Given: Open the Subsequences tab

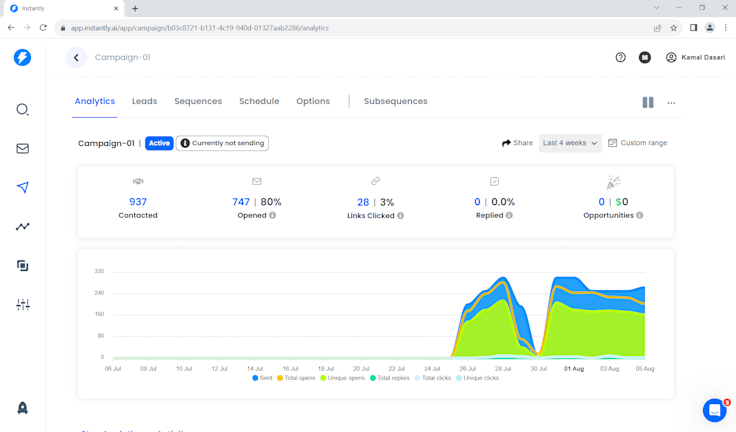Looking at the screenshot, I should (396, 101).
